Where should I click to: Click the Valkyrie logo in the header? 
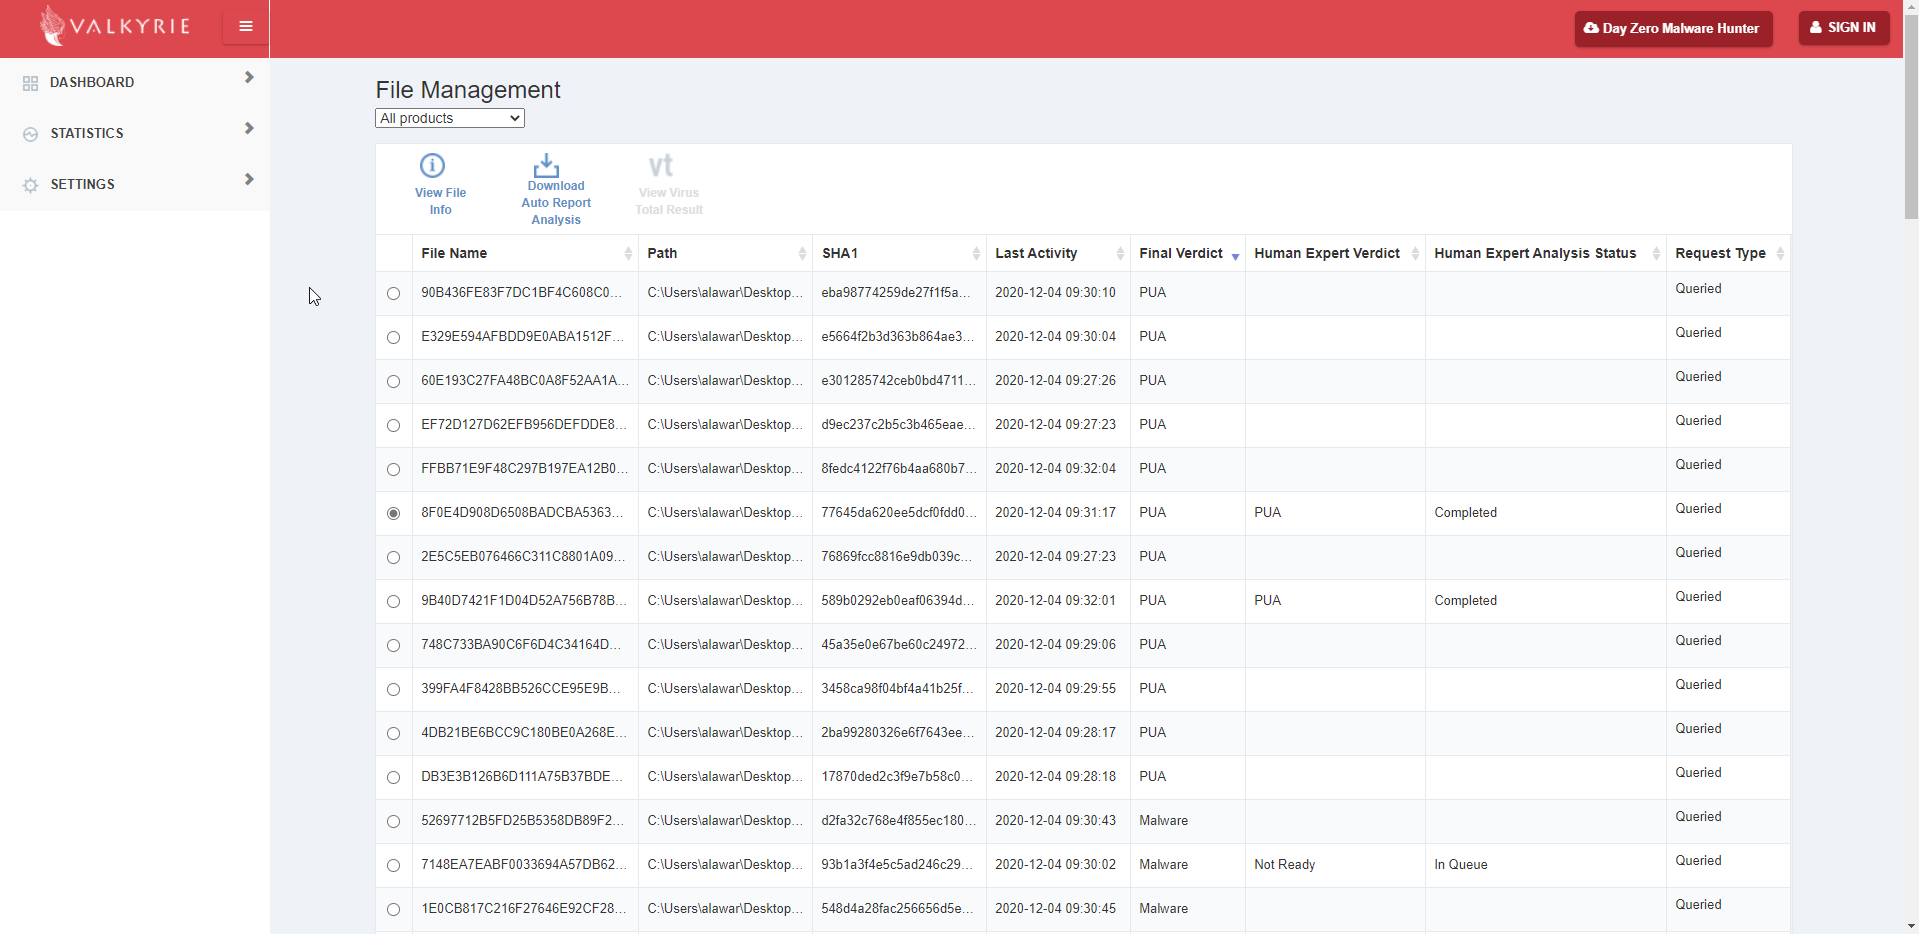pos(115,27)
